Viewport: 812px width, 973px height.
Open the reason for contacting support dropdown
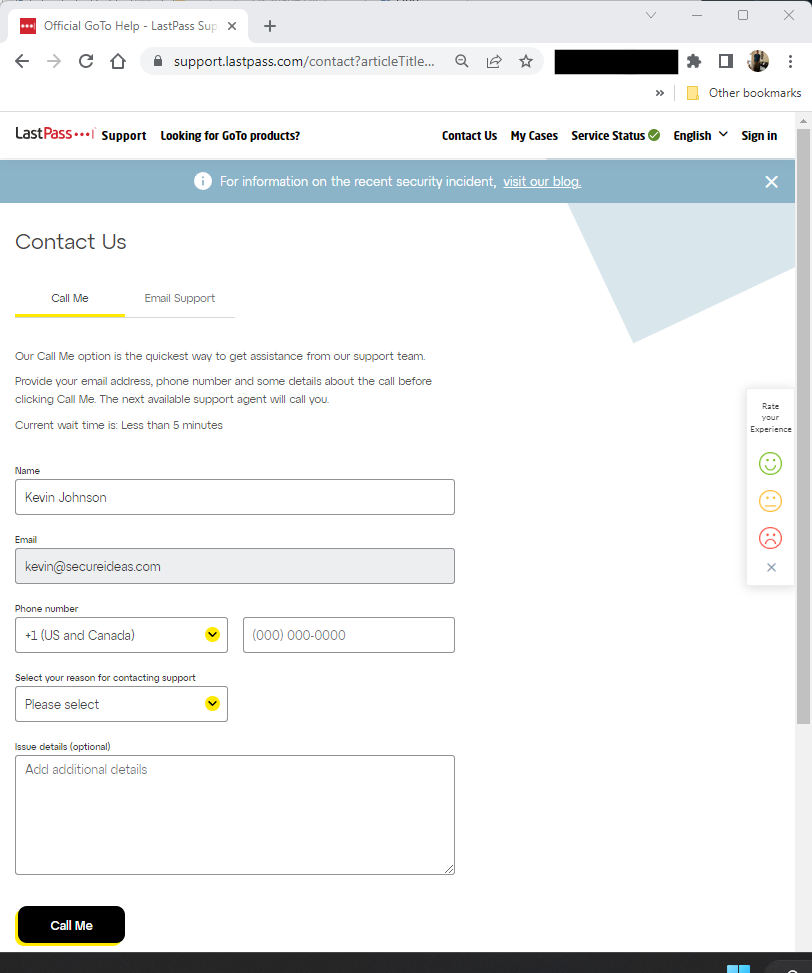122,704
